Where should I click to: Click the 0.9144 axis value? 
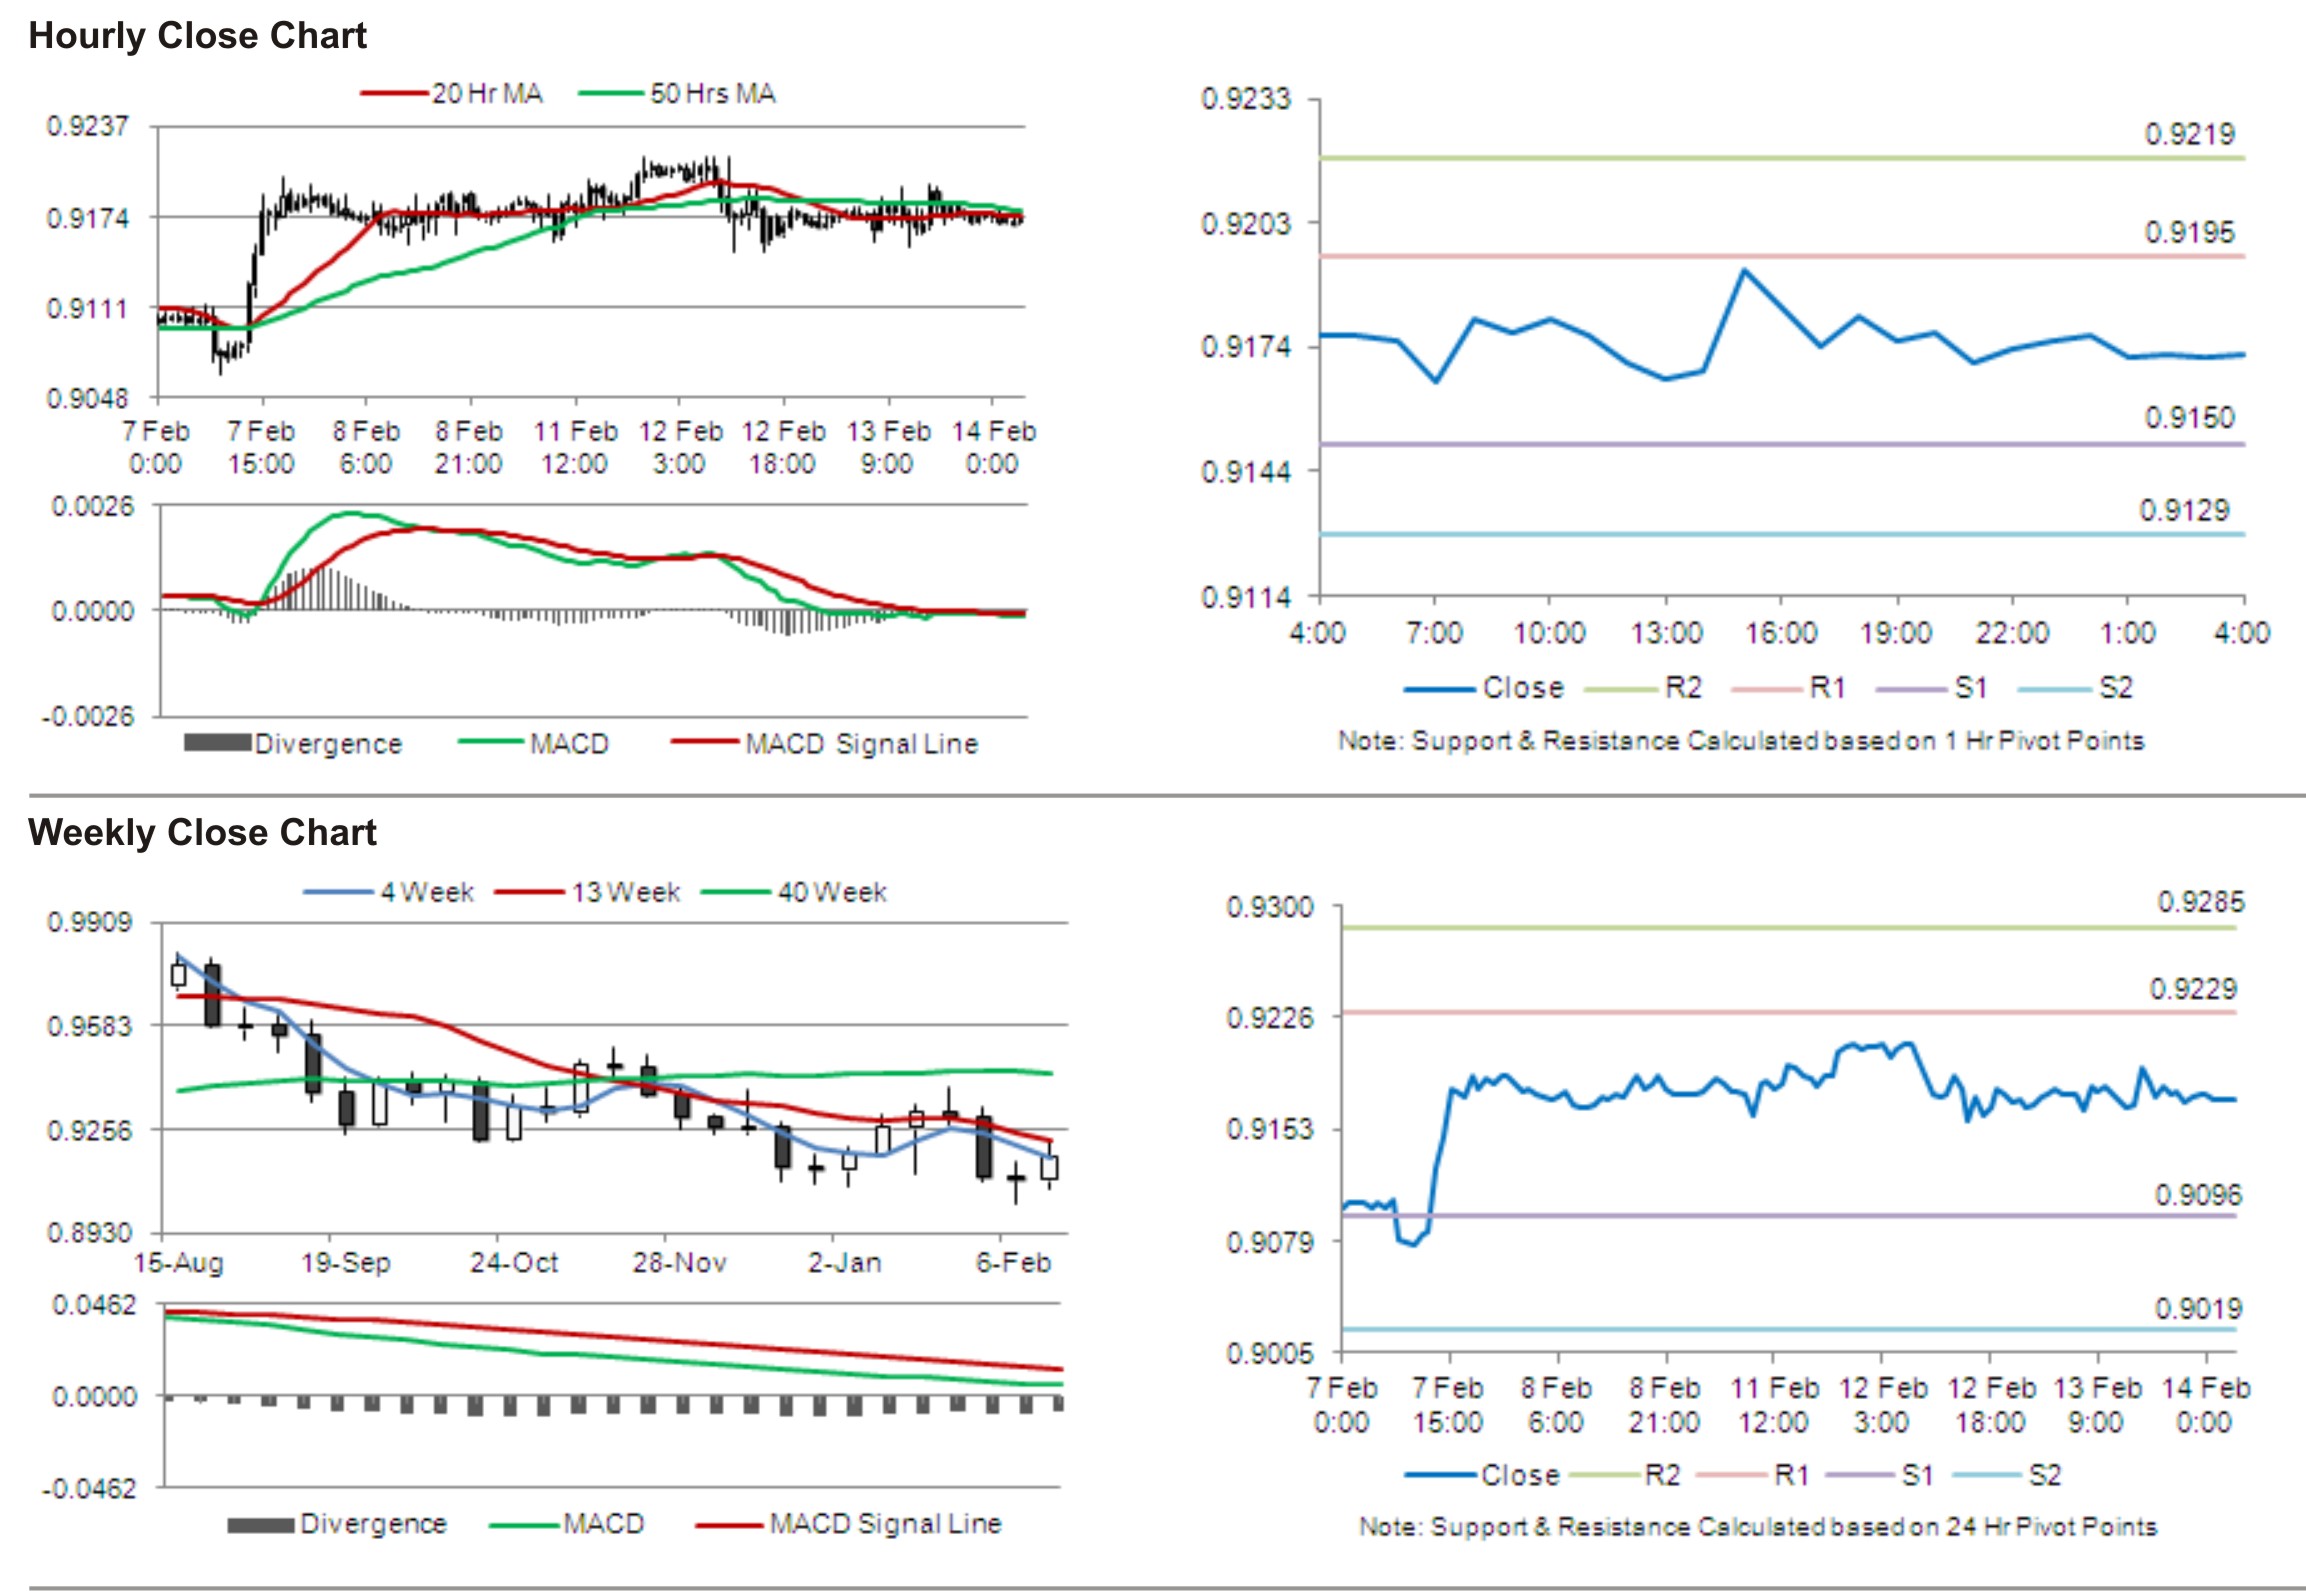[1246, 472]
